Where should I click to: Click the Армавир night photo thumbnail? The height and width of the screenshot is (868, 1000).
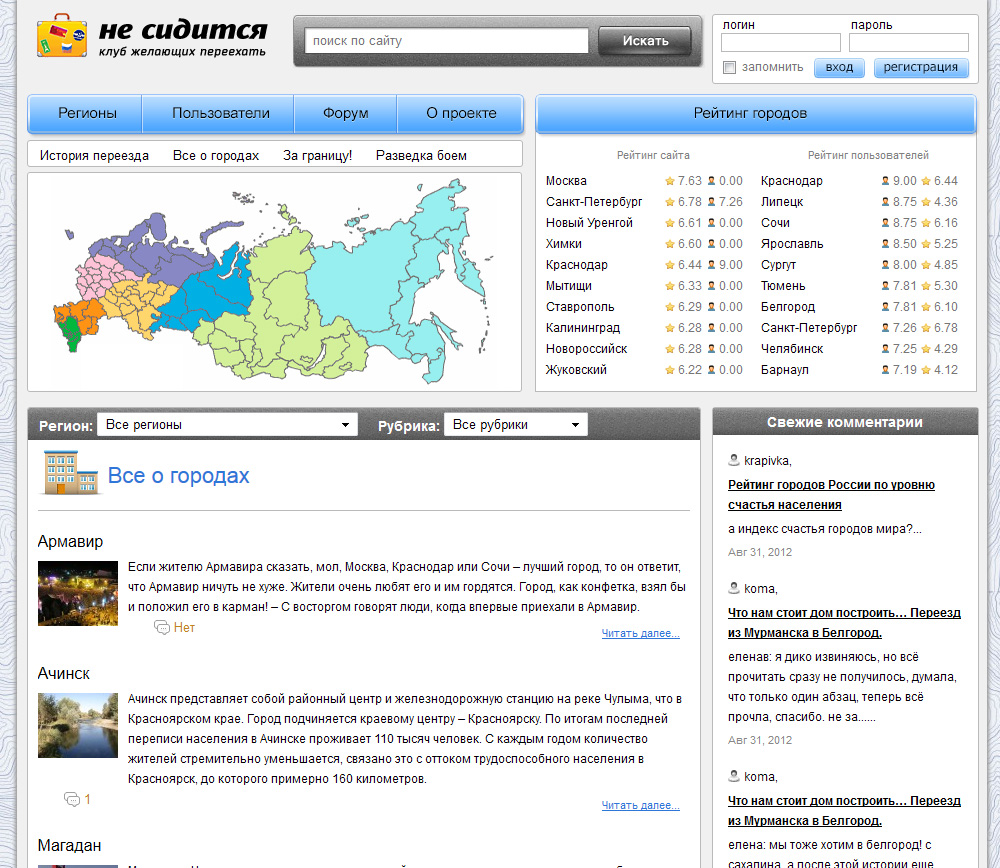[x=78, y=593]
